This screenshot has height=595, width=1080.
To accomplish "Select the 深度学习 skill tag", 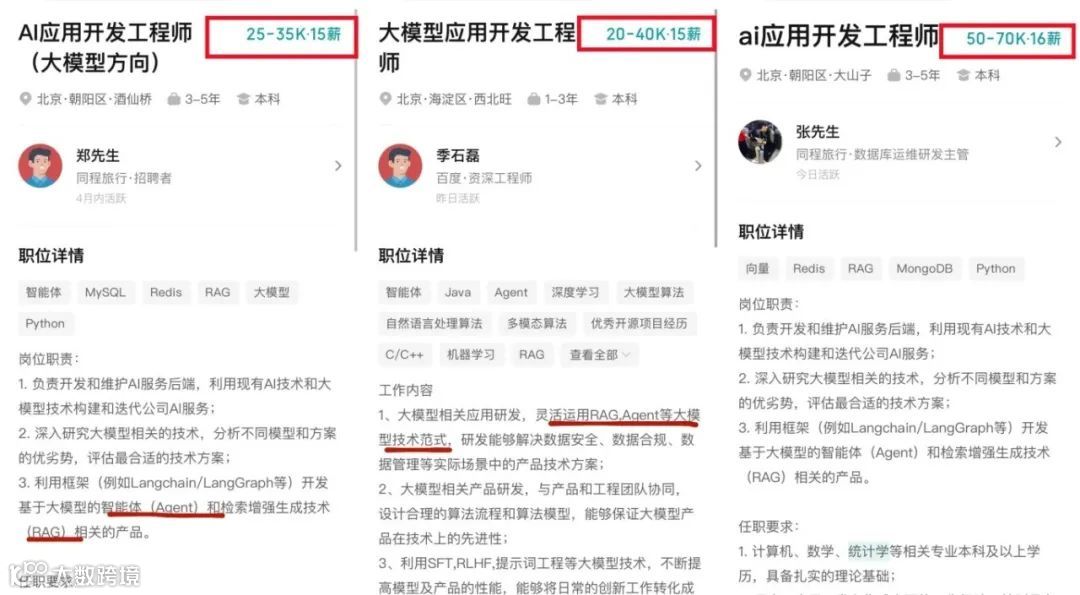I will [x=575, y=293].
